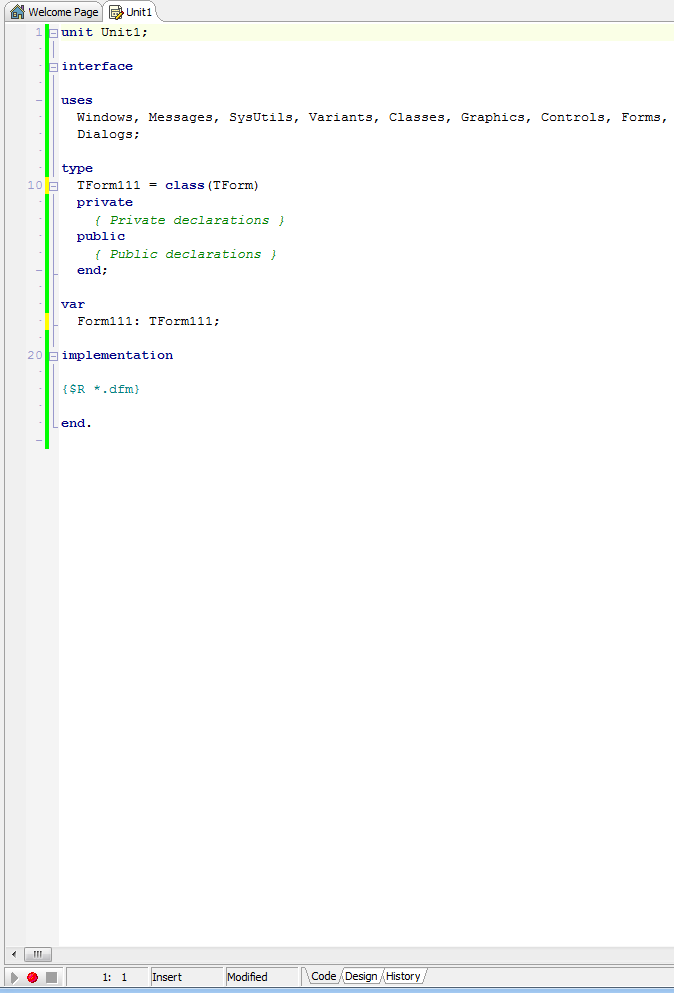674x993 pixels.
Task: Click the 'var' keyword
Action: click(73, 305)
